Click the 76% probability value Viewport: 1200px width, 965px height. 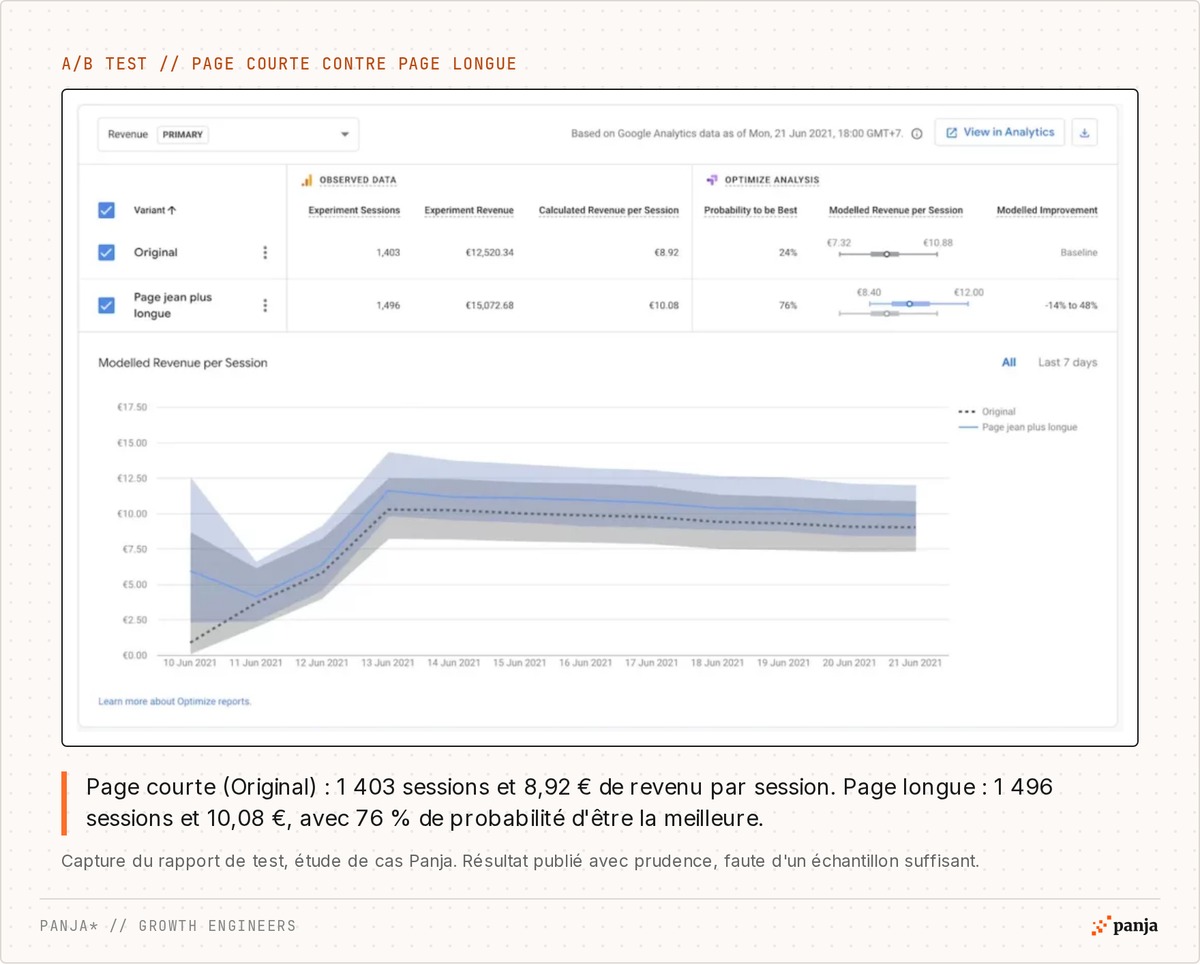(x=788, y=305)
